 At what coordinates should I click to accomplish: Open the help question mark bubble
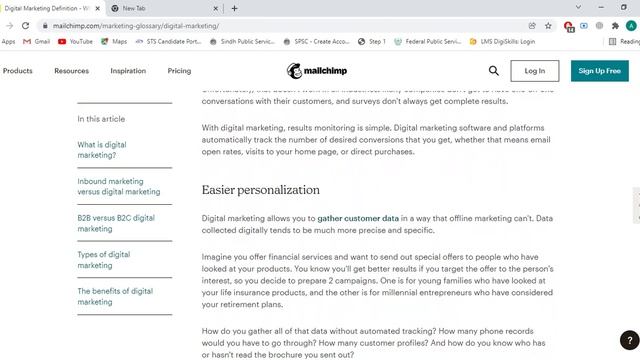(x=630, y=340)
